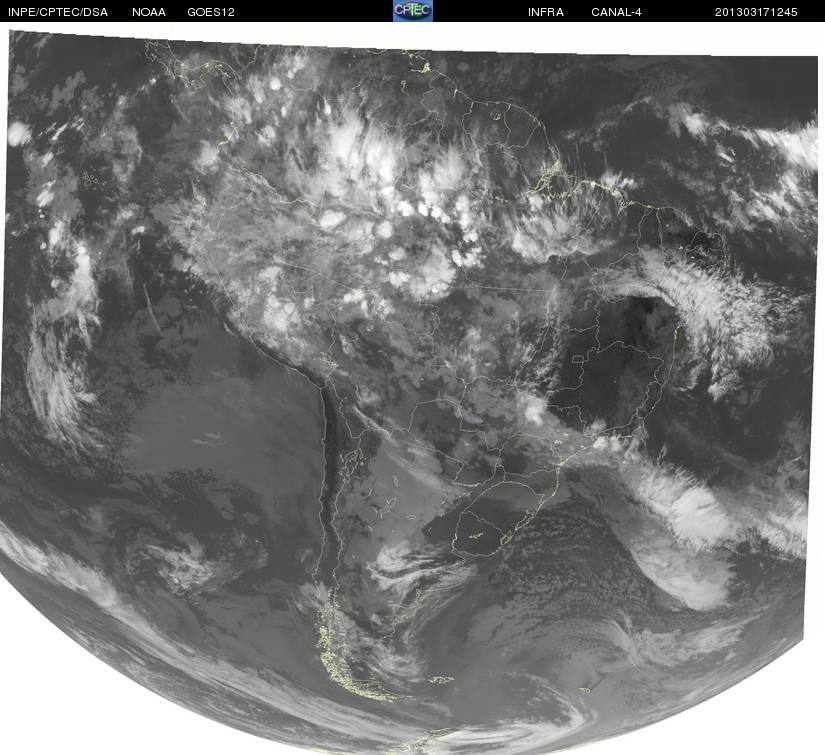Click the CPTEC logo in the header

pos(412,11)
